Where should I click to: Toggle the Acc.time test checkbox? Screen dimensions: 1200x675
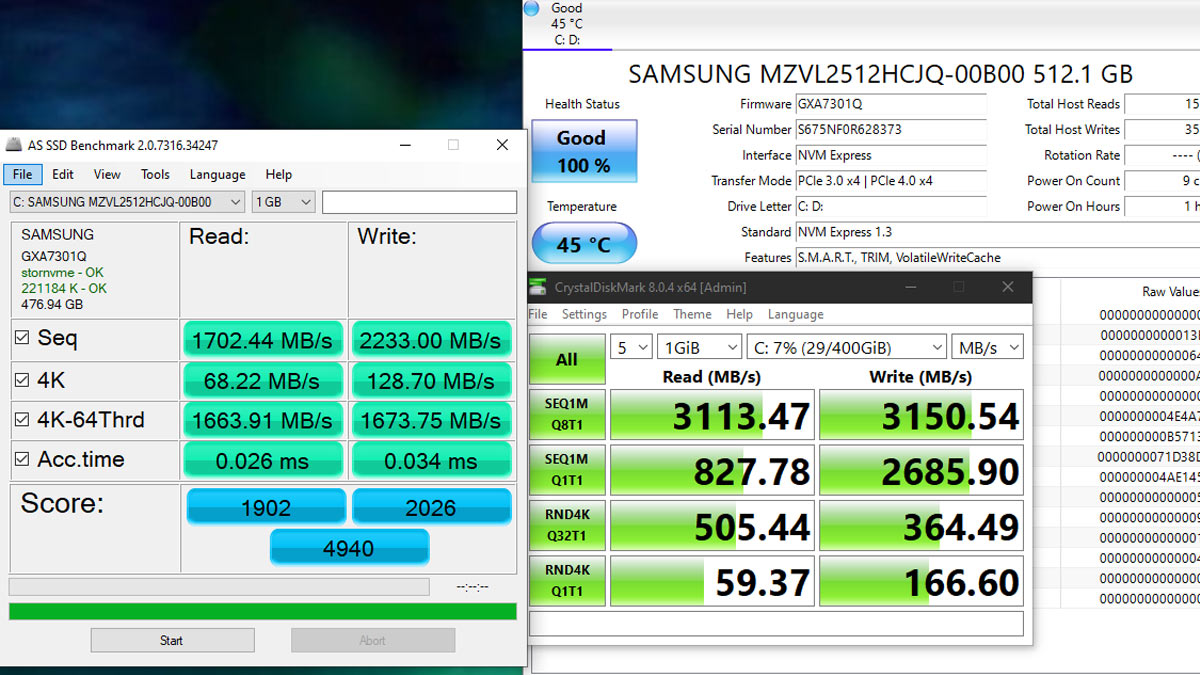(x=22, y=460)
